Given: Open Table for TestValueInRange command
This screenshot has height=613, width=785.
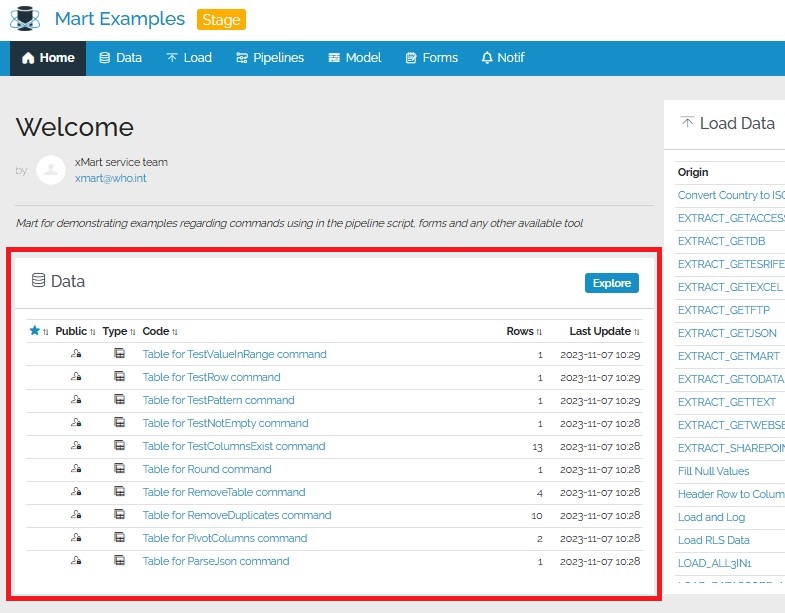Looking at the screenshot, I should point(234,354).
